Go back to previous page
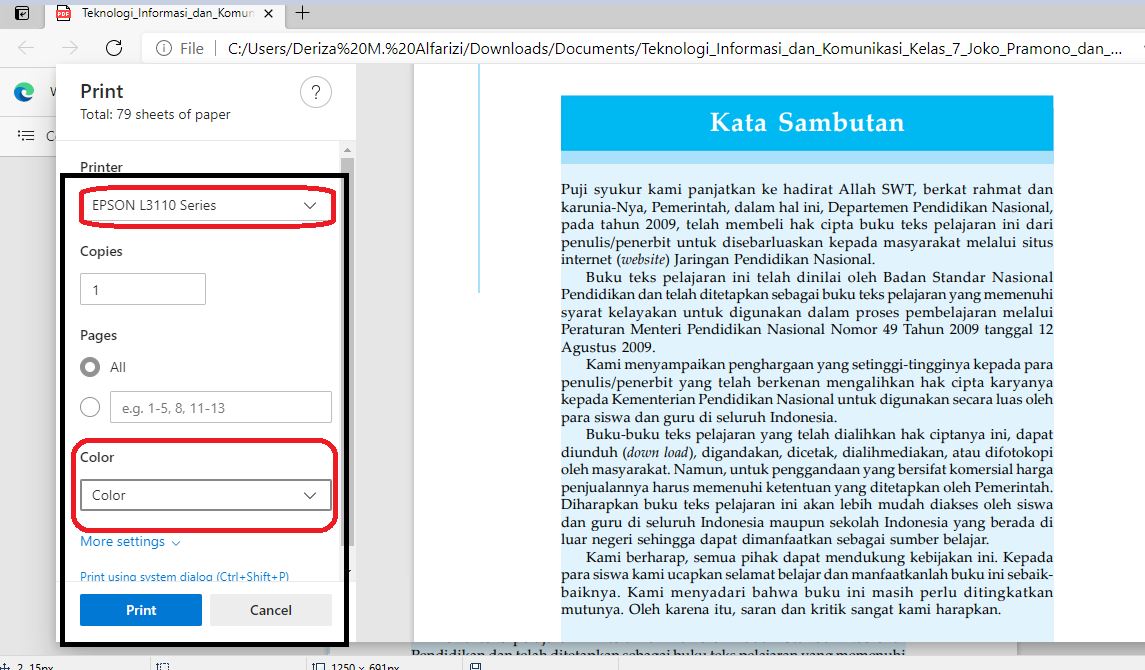The image size is (1145, 670). 26,48
